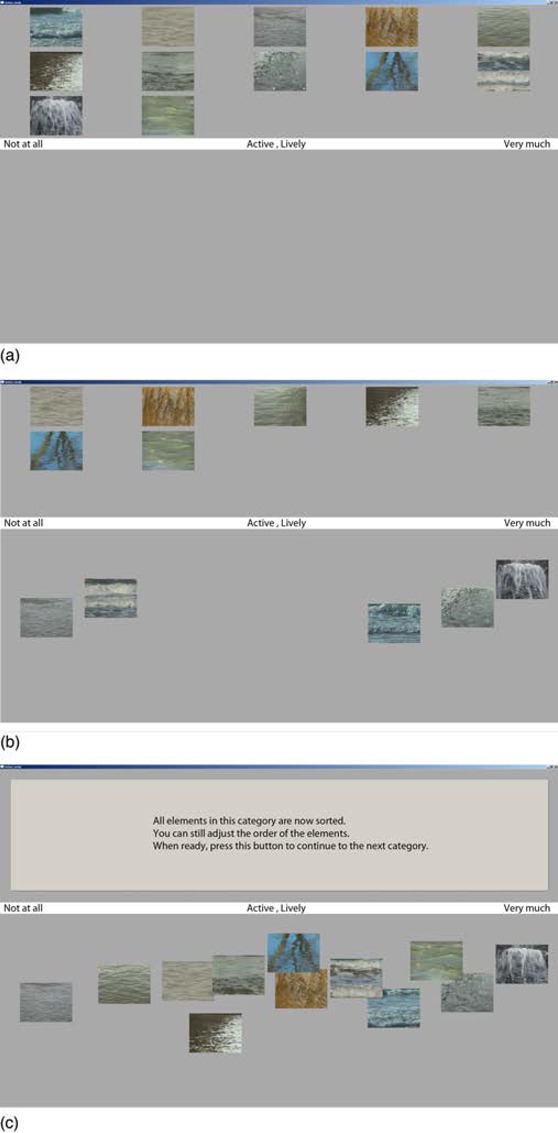Select orange reeds thumbnail in panel (b)

pos(168,406)
